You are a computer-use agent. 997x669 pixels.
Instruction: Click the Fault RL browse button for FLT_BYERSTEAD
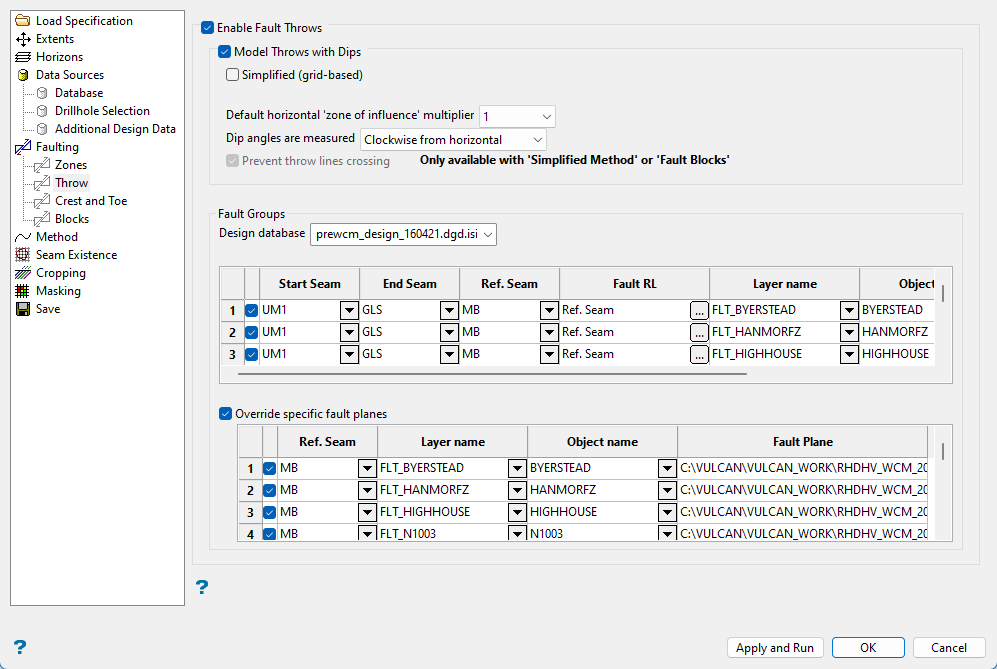(699, 310)
